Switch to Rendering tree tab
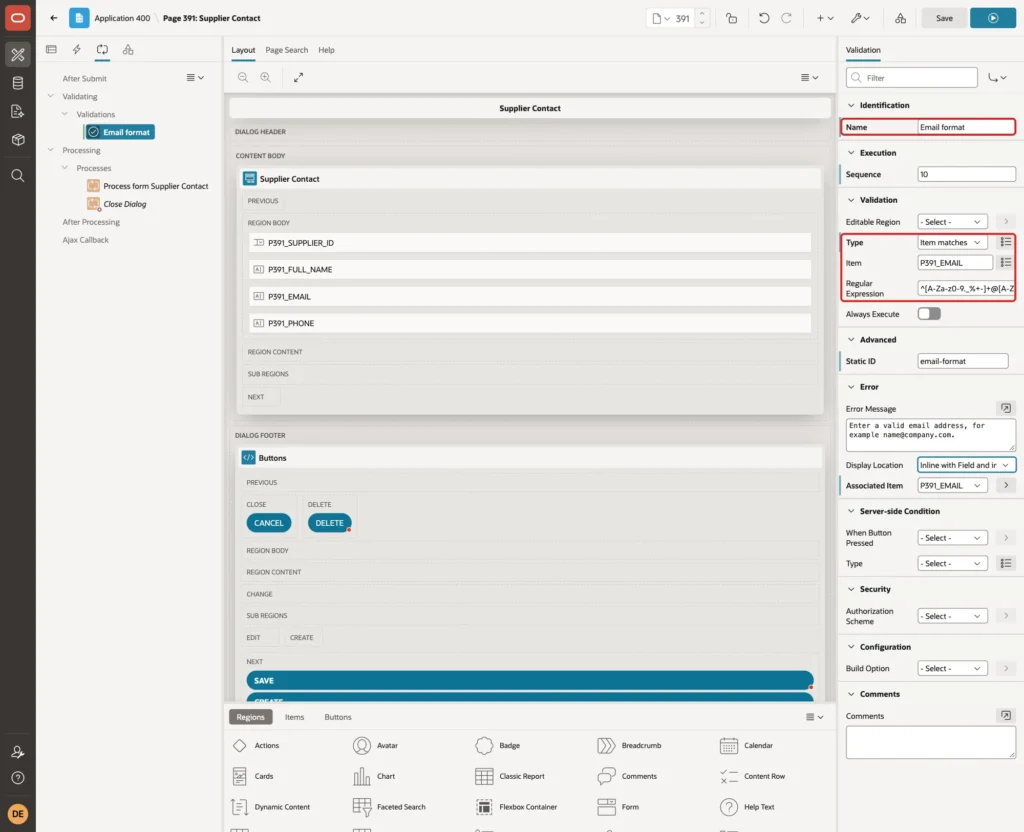The width and height of the screenshot is (1024, 832). (51, 50)
